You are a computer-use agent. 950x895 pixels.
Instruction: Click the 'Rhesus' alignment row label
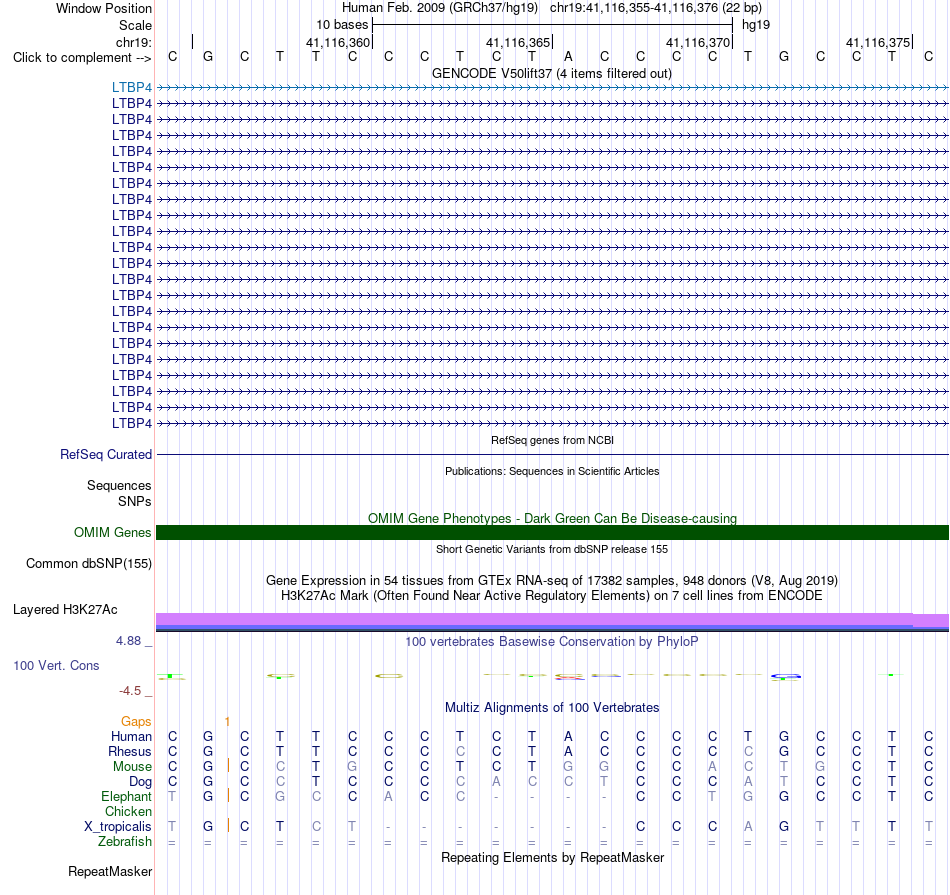pos(130,751)
